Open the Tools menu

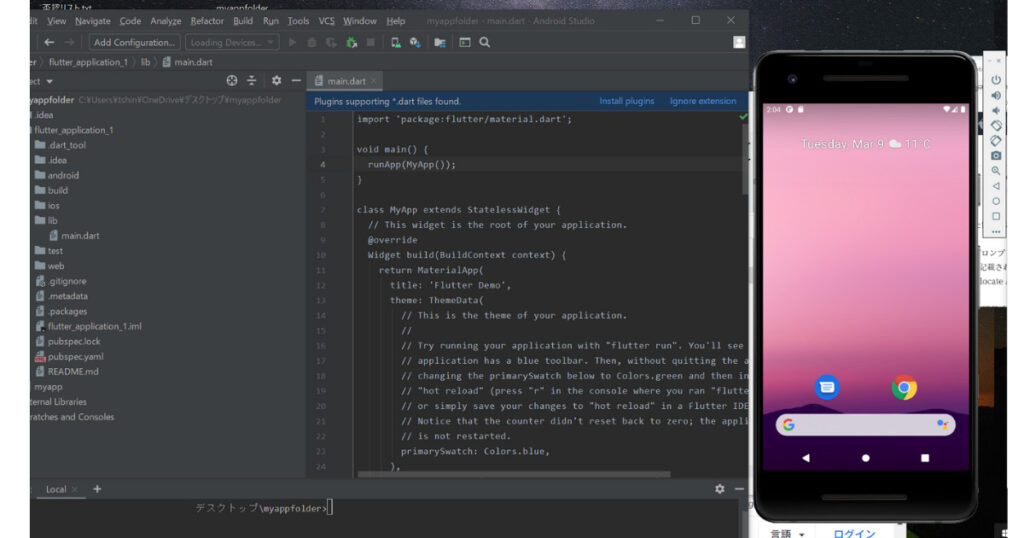click(x=298, y=21)
